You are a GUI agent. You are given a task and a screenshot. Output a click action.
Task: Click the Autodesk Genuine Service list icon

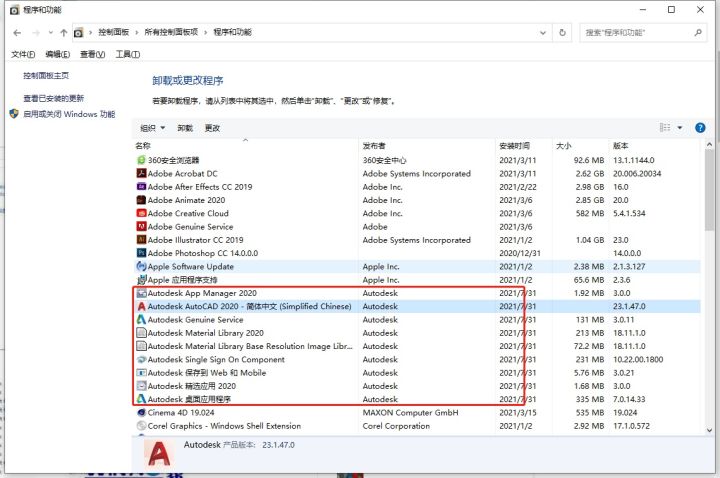click(x=141, y=320)
